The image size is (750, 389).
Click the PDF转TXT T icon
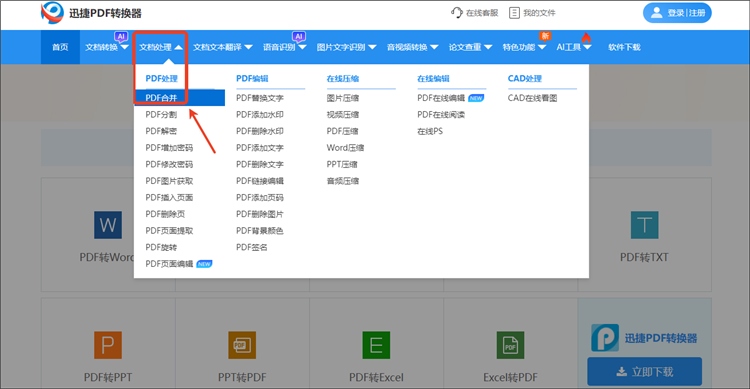tap(644, 225)
